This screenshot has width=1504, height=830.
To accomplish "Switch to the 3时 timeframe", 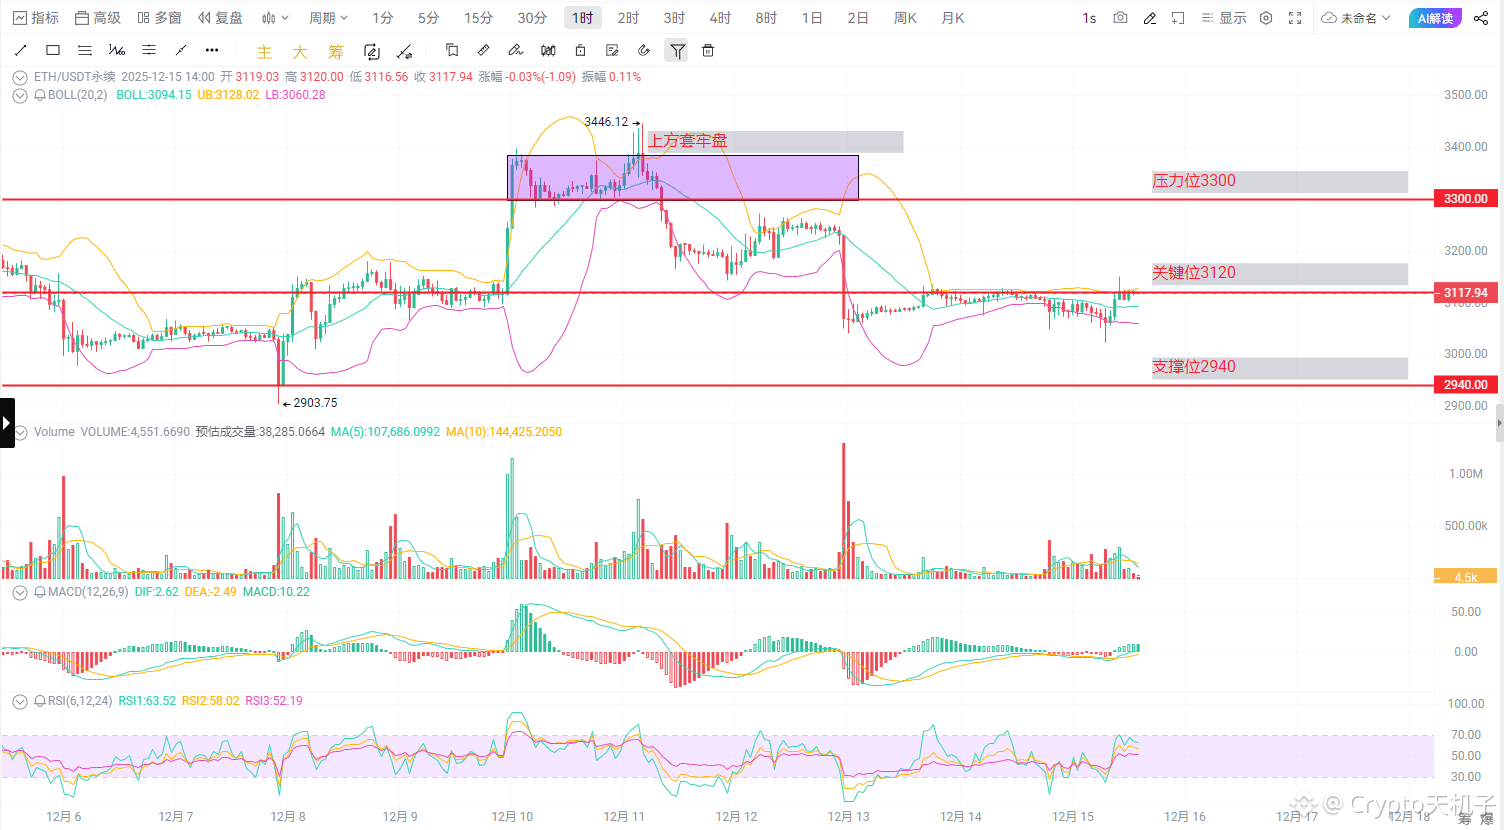I will pyautogui.click(x=674, y=18).
